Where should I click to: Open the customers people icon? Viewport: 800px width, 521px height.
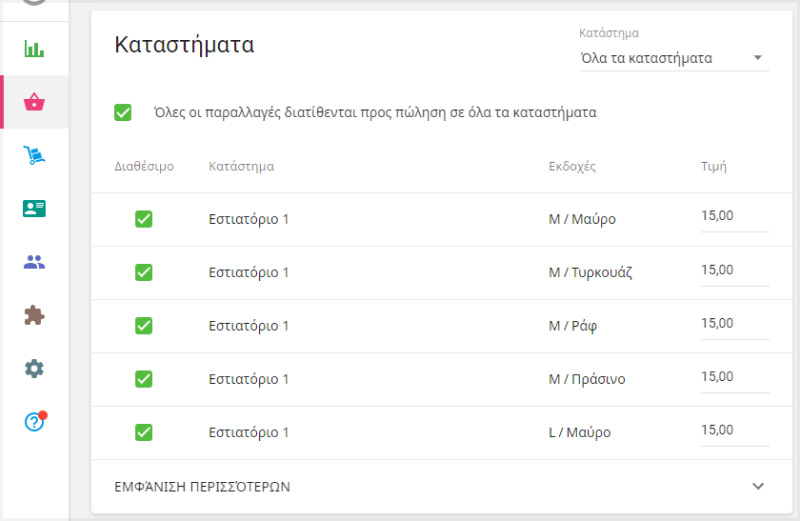34,262
